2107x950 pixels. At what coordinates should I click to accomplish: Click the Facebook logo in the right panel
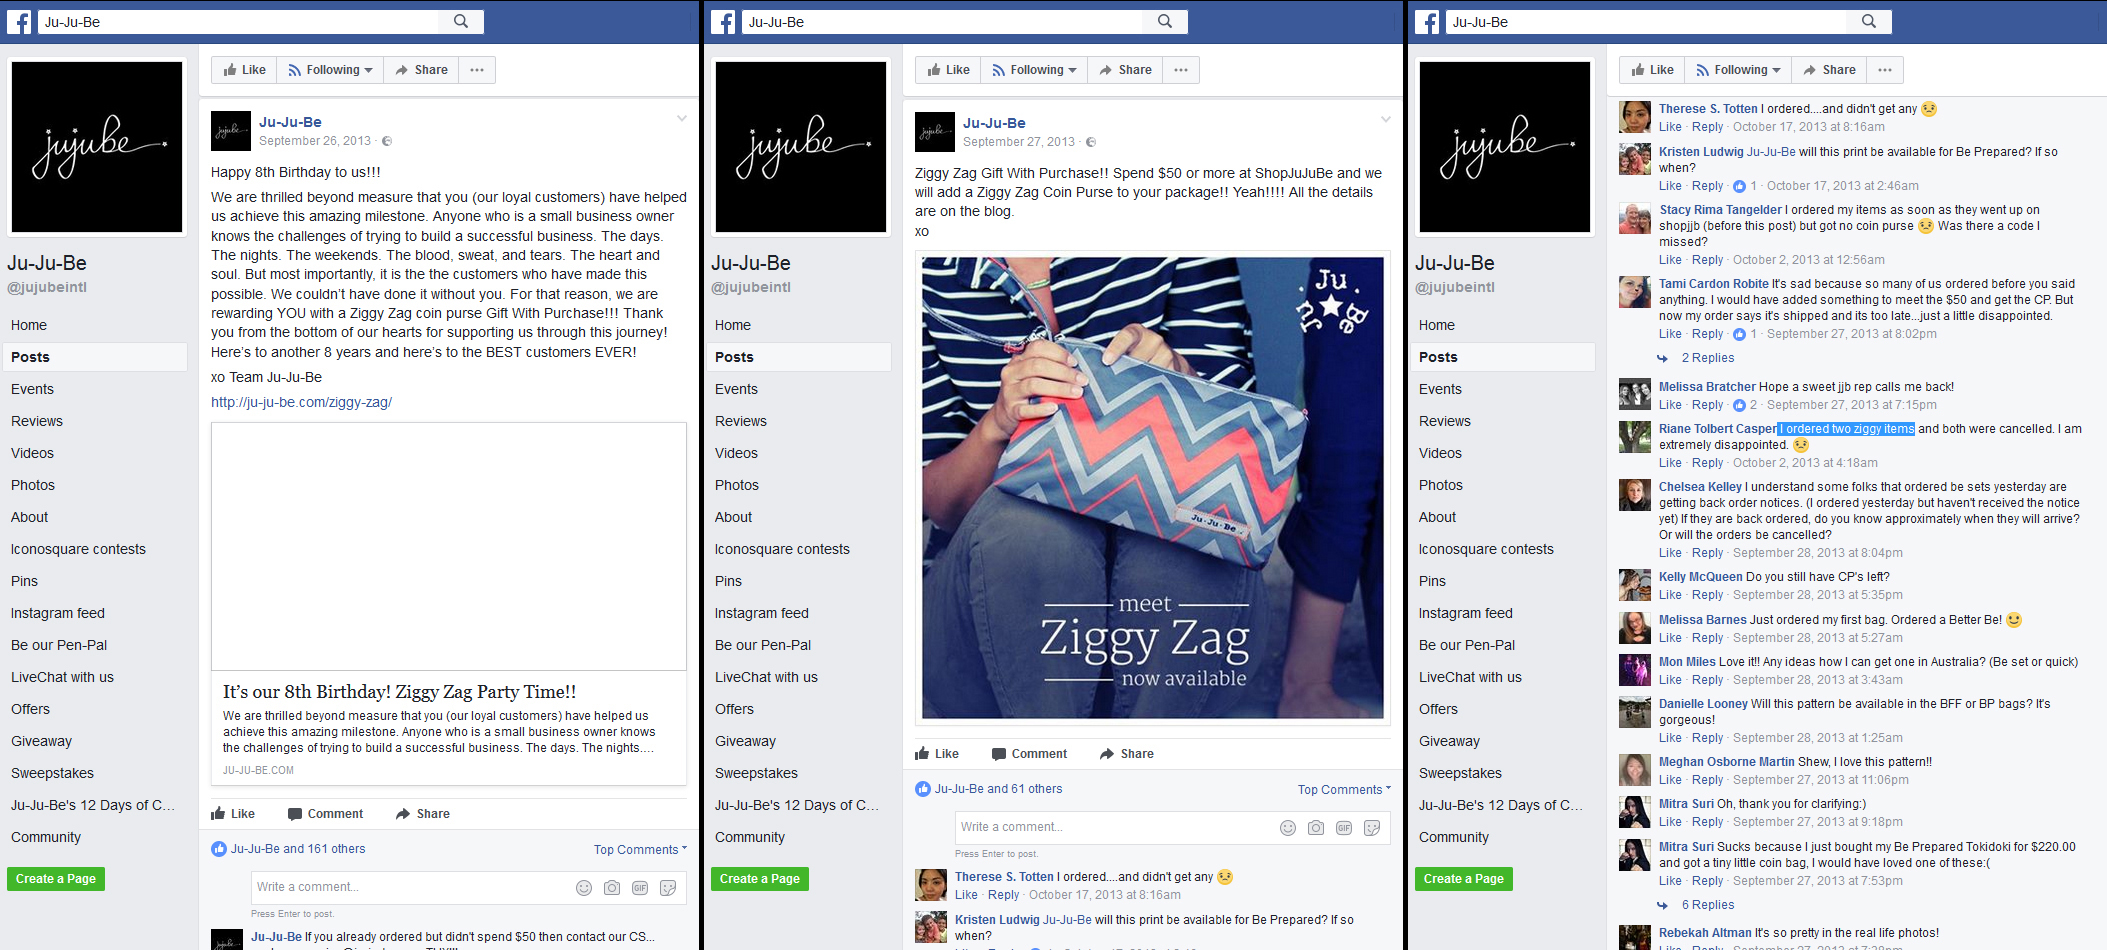(x=1427, y=22)
